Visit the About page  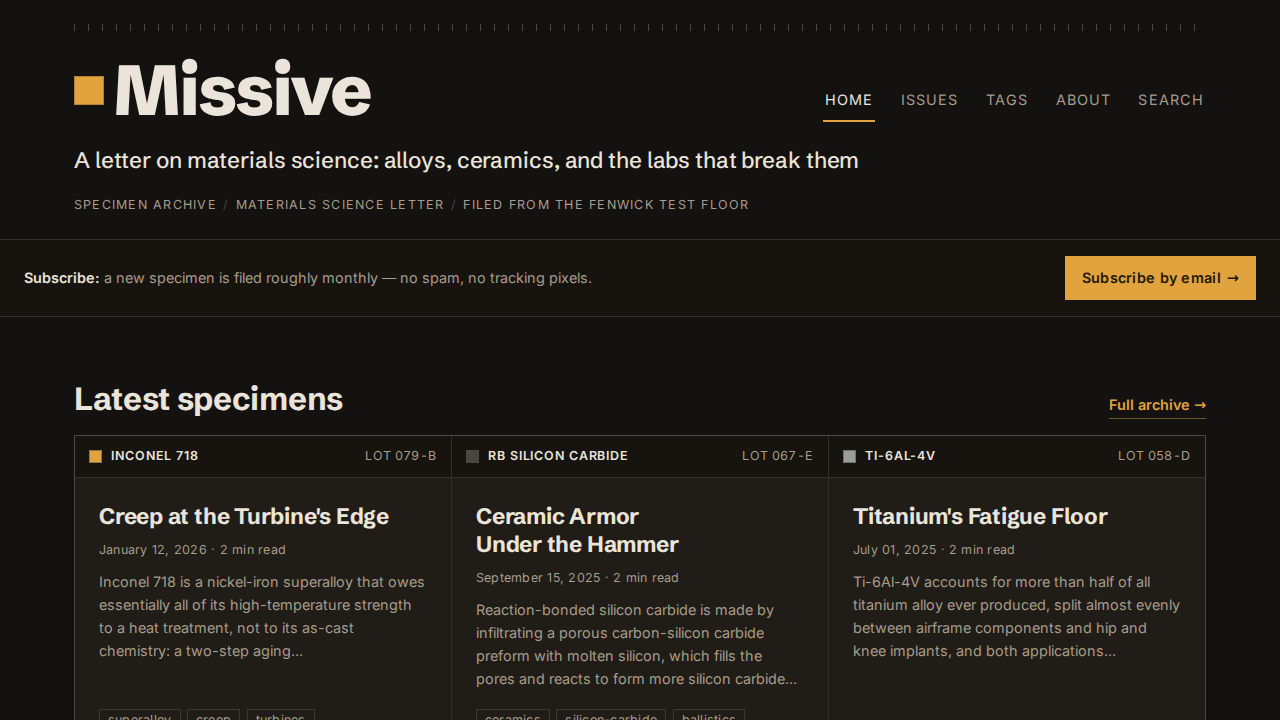[1083, 100]
